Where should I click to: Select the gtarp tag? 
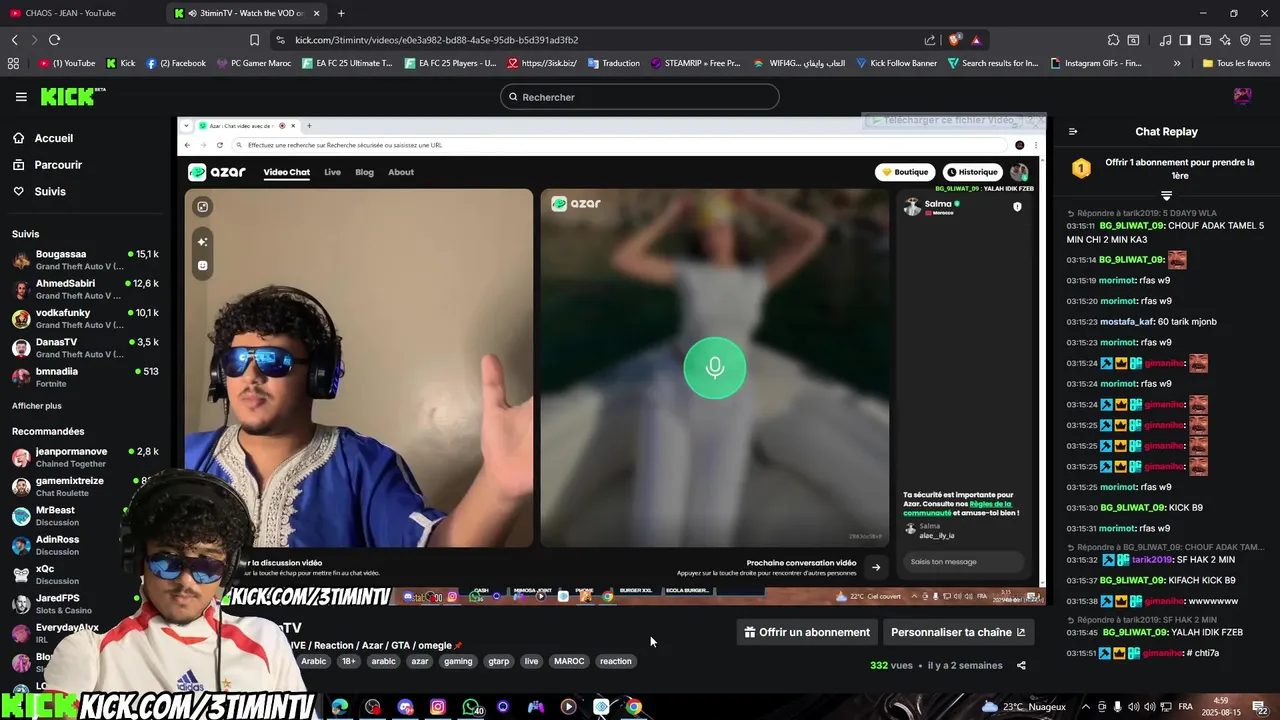pos(498,661)
